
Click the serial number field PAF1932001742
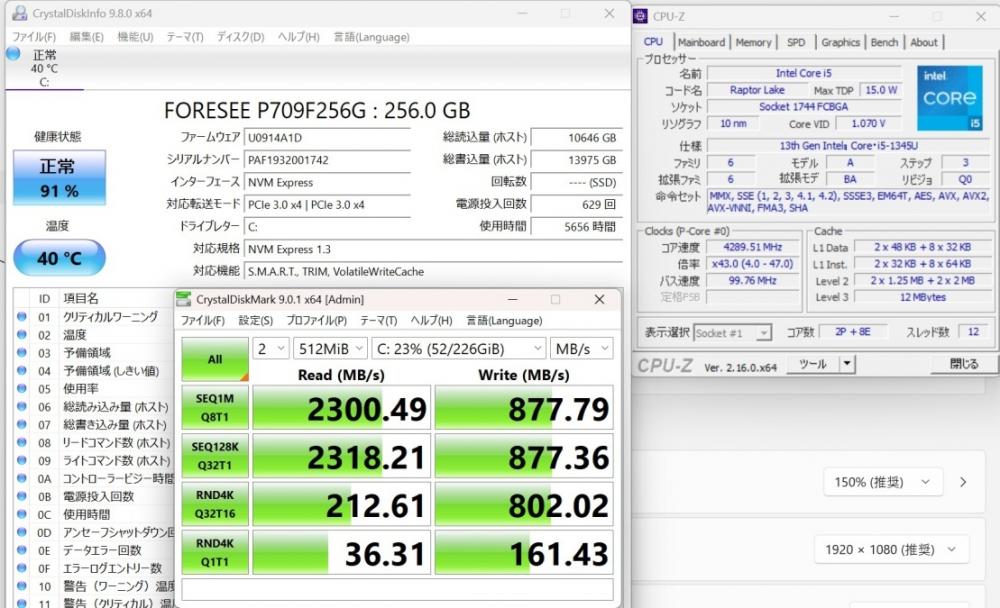click(327, 160)
